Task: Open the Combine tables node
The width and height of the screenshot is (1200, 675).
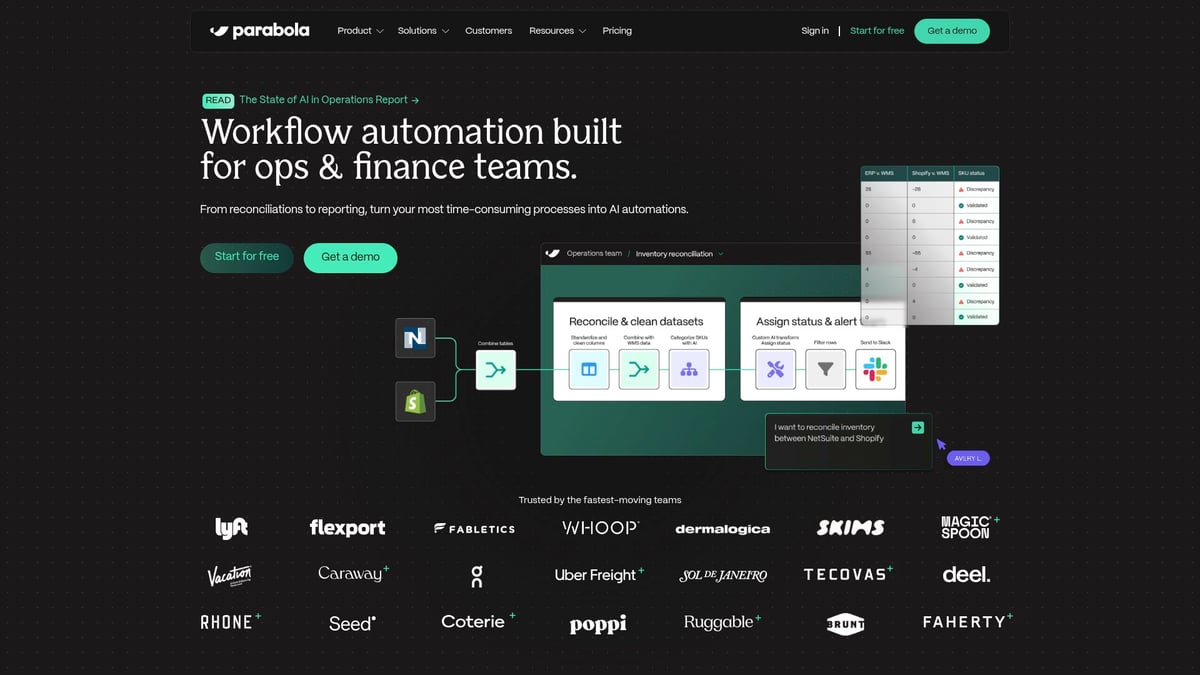Action: [x=495, y=369]
